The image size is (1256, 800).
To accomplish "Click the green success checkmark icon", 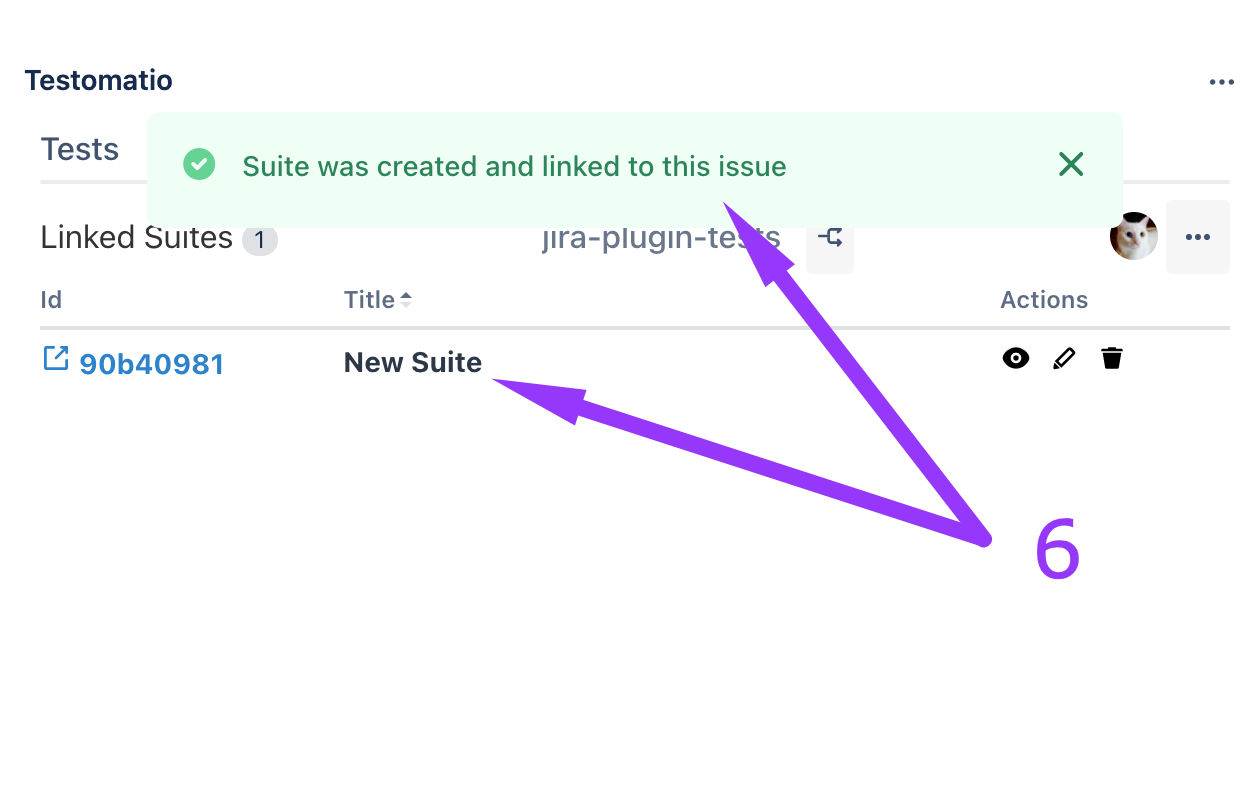I will coord(200,165).
